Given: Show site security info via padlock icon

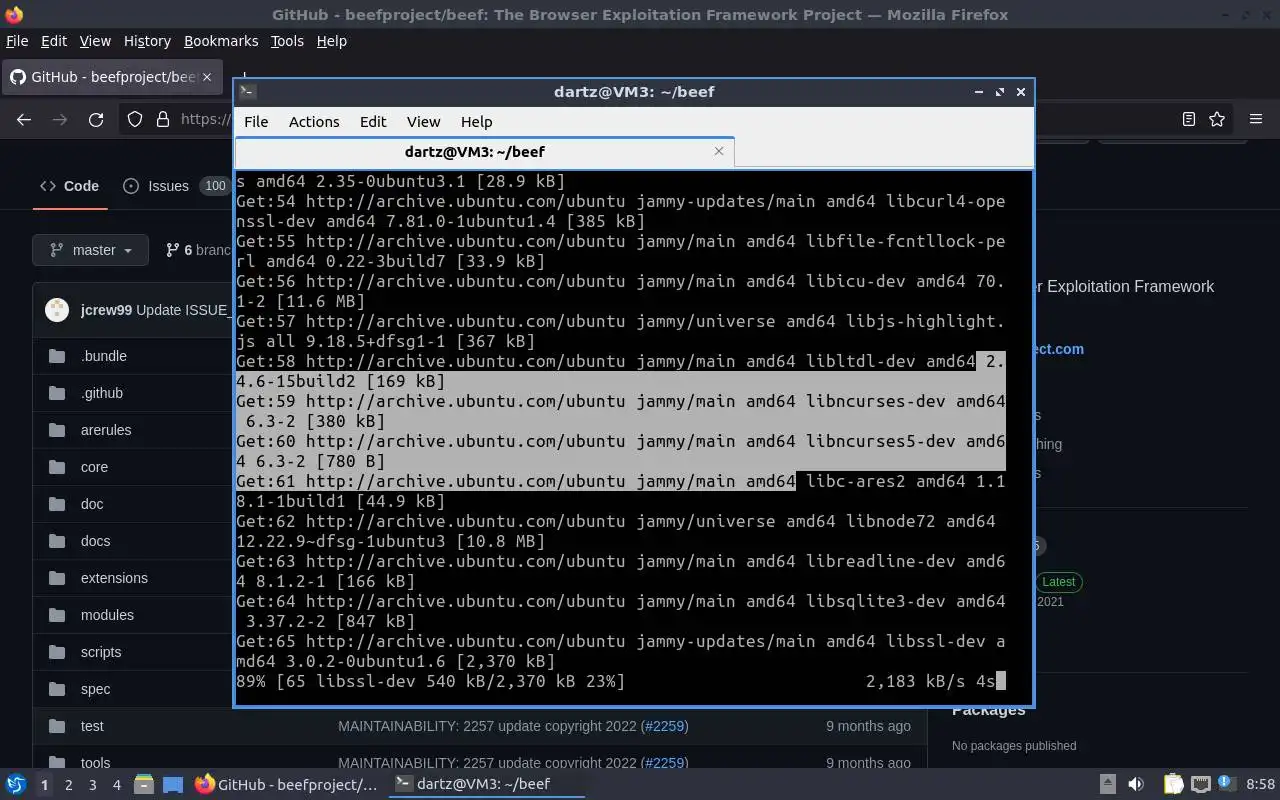Looking at the screenshot, I should pos(163,119).
